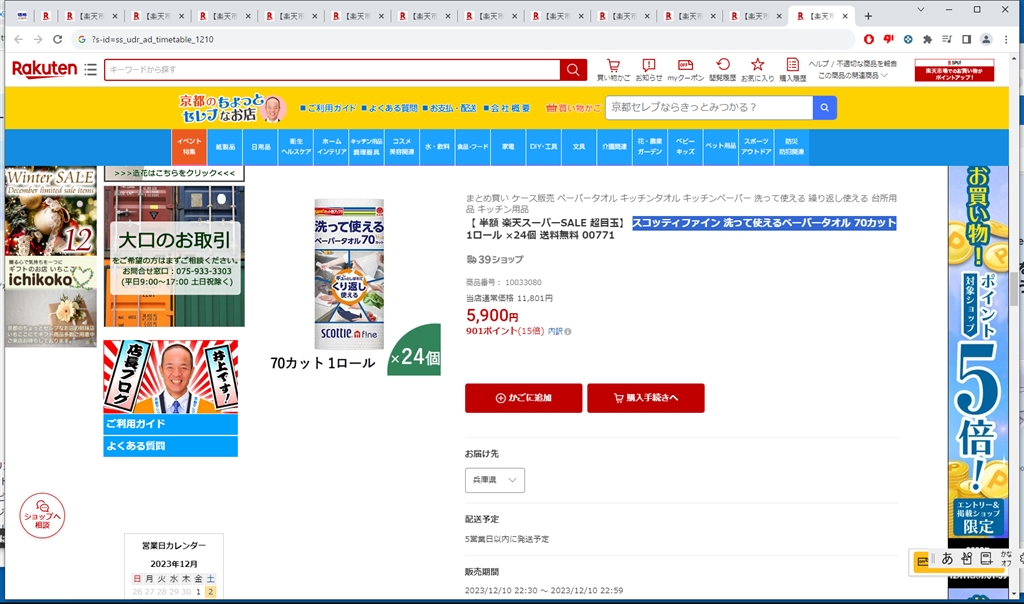The width and height of the screenshot is (1024, 604).
Task: Select the 食品・フード category tab
Action: pos(472,146)
